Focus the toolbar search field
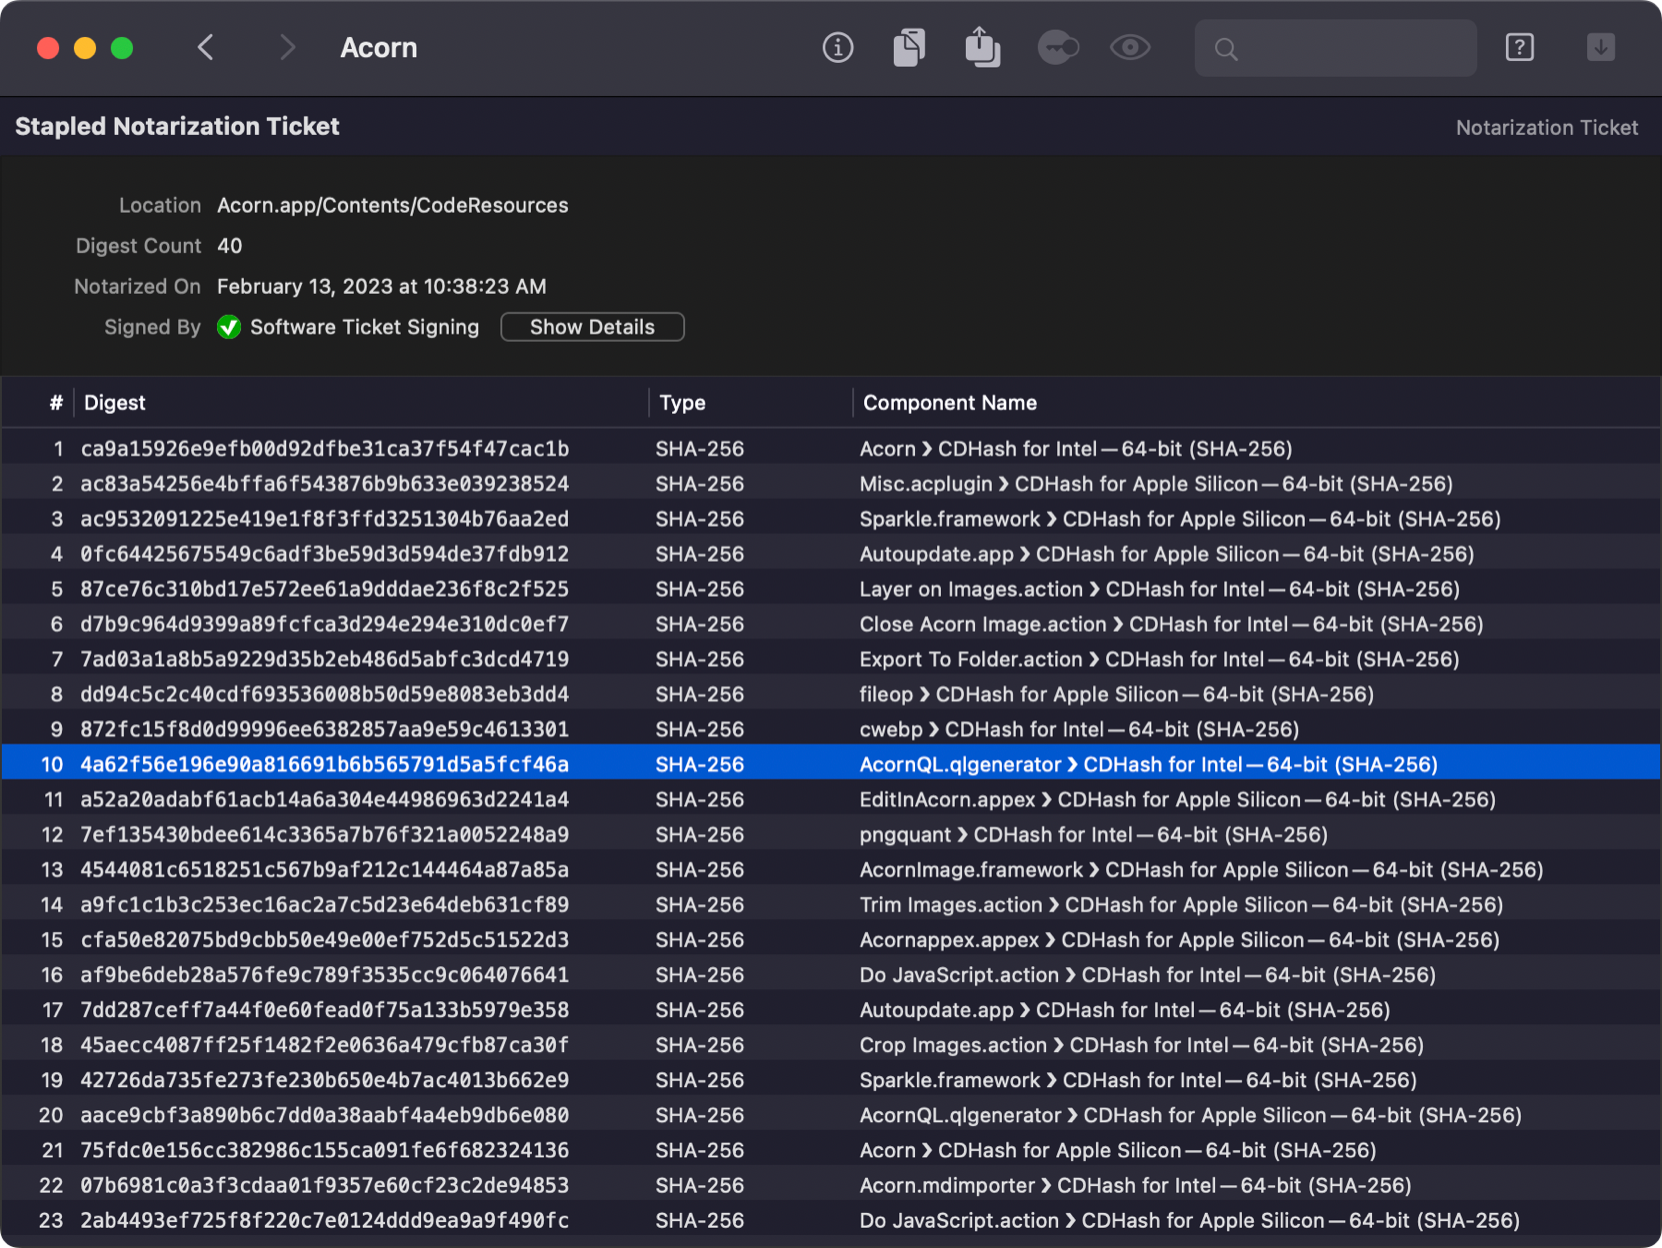Viewport: 1662px width, 1248px height. coord(1350,48)
